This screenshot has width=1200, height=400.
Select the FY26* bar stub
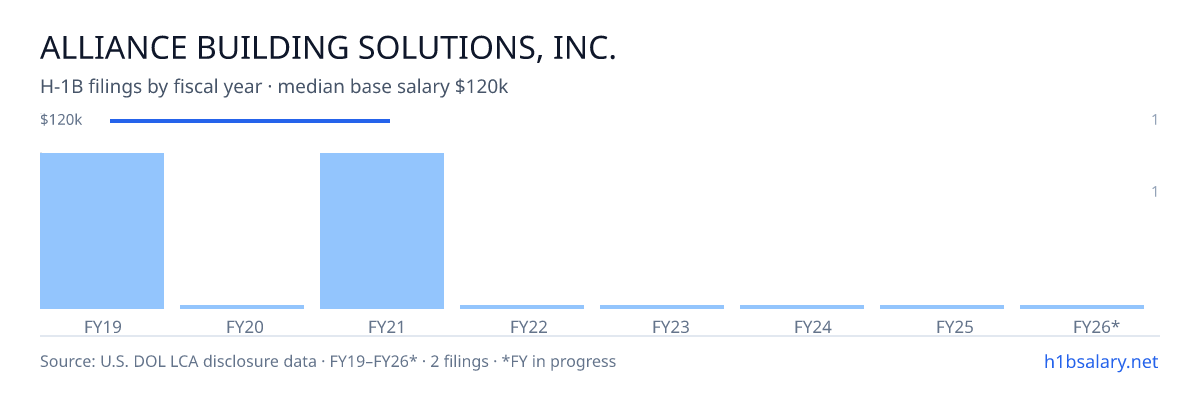pos(1082,307)
